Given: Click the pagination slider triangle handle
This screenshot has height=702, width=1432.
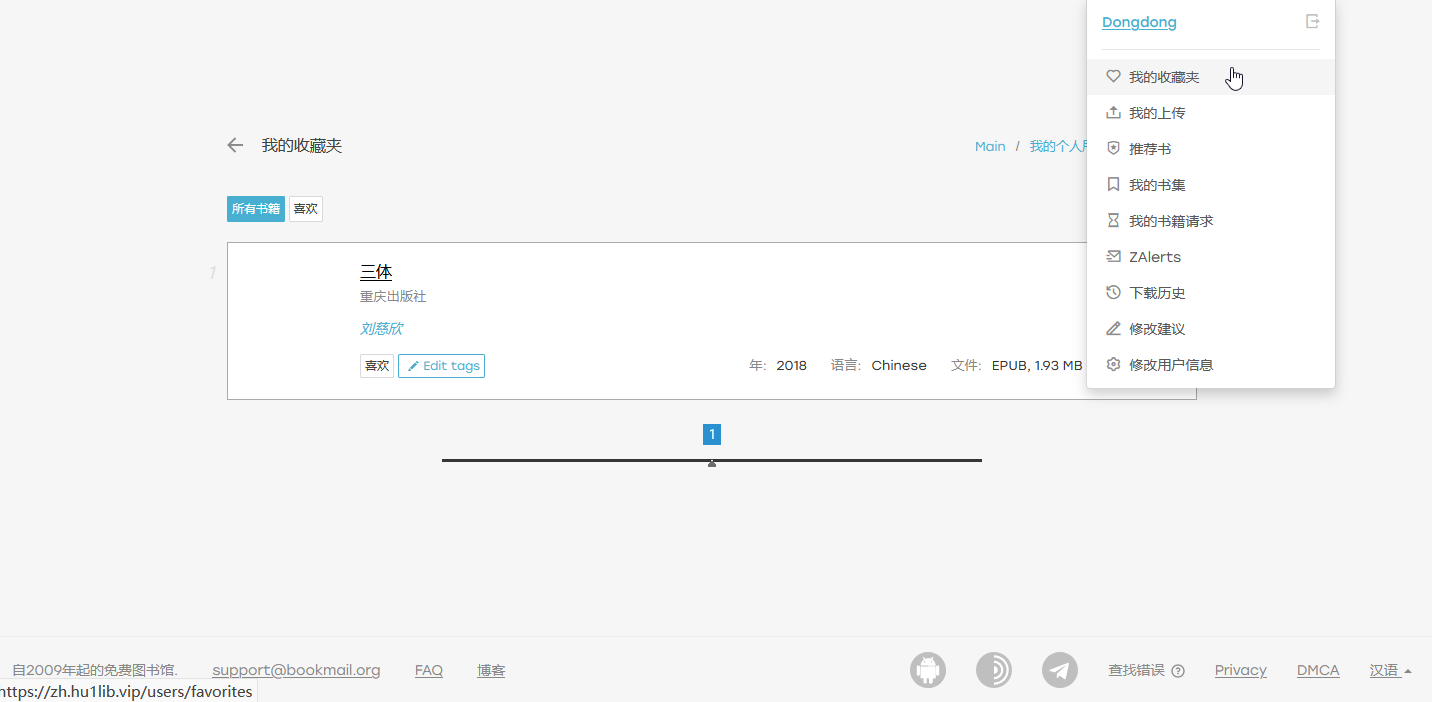Looking at the screenshot, I should point(712,463).
